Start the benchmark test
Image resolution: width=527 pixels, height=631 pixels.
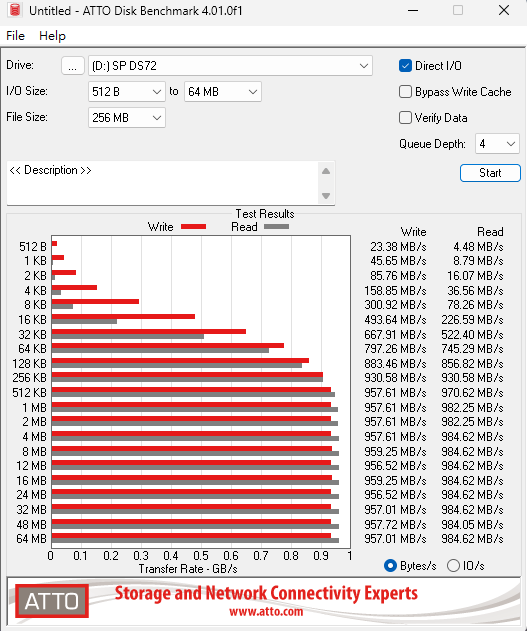click(490, 173)
